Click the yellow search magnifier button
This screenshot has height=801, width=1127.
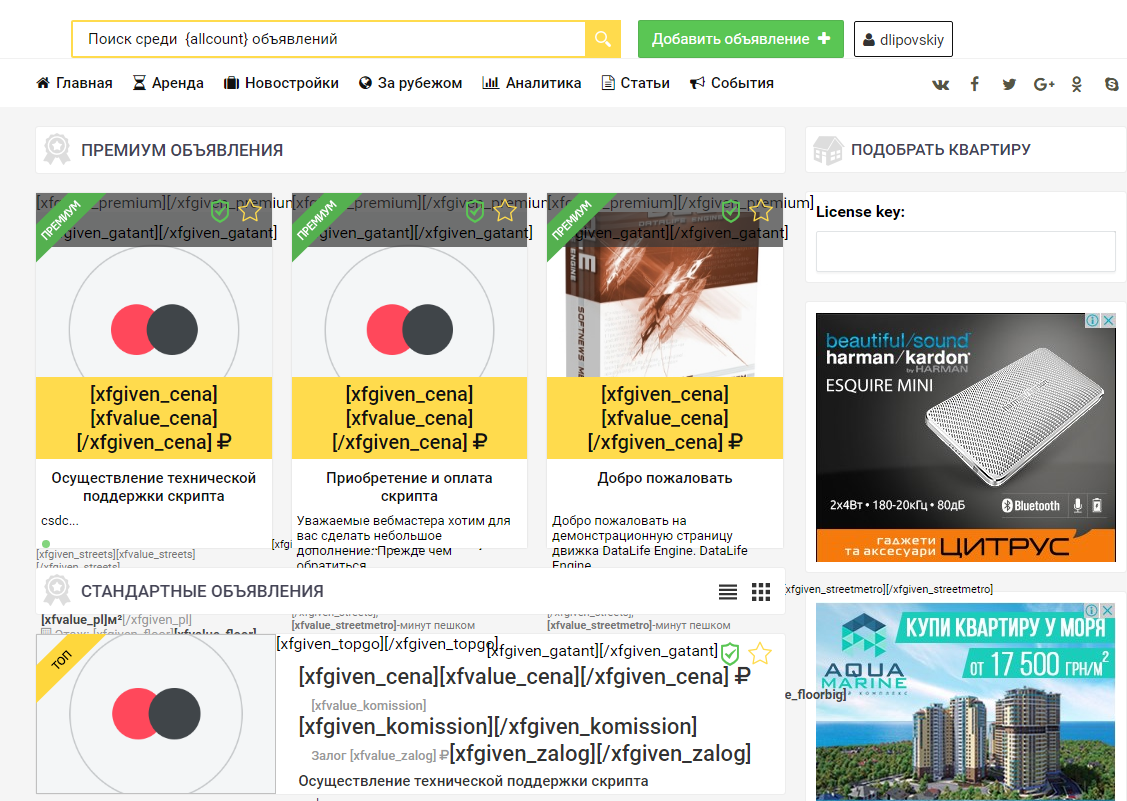(602, 39)
